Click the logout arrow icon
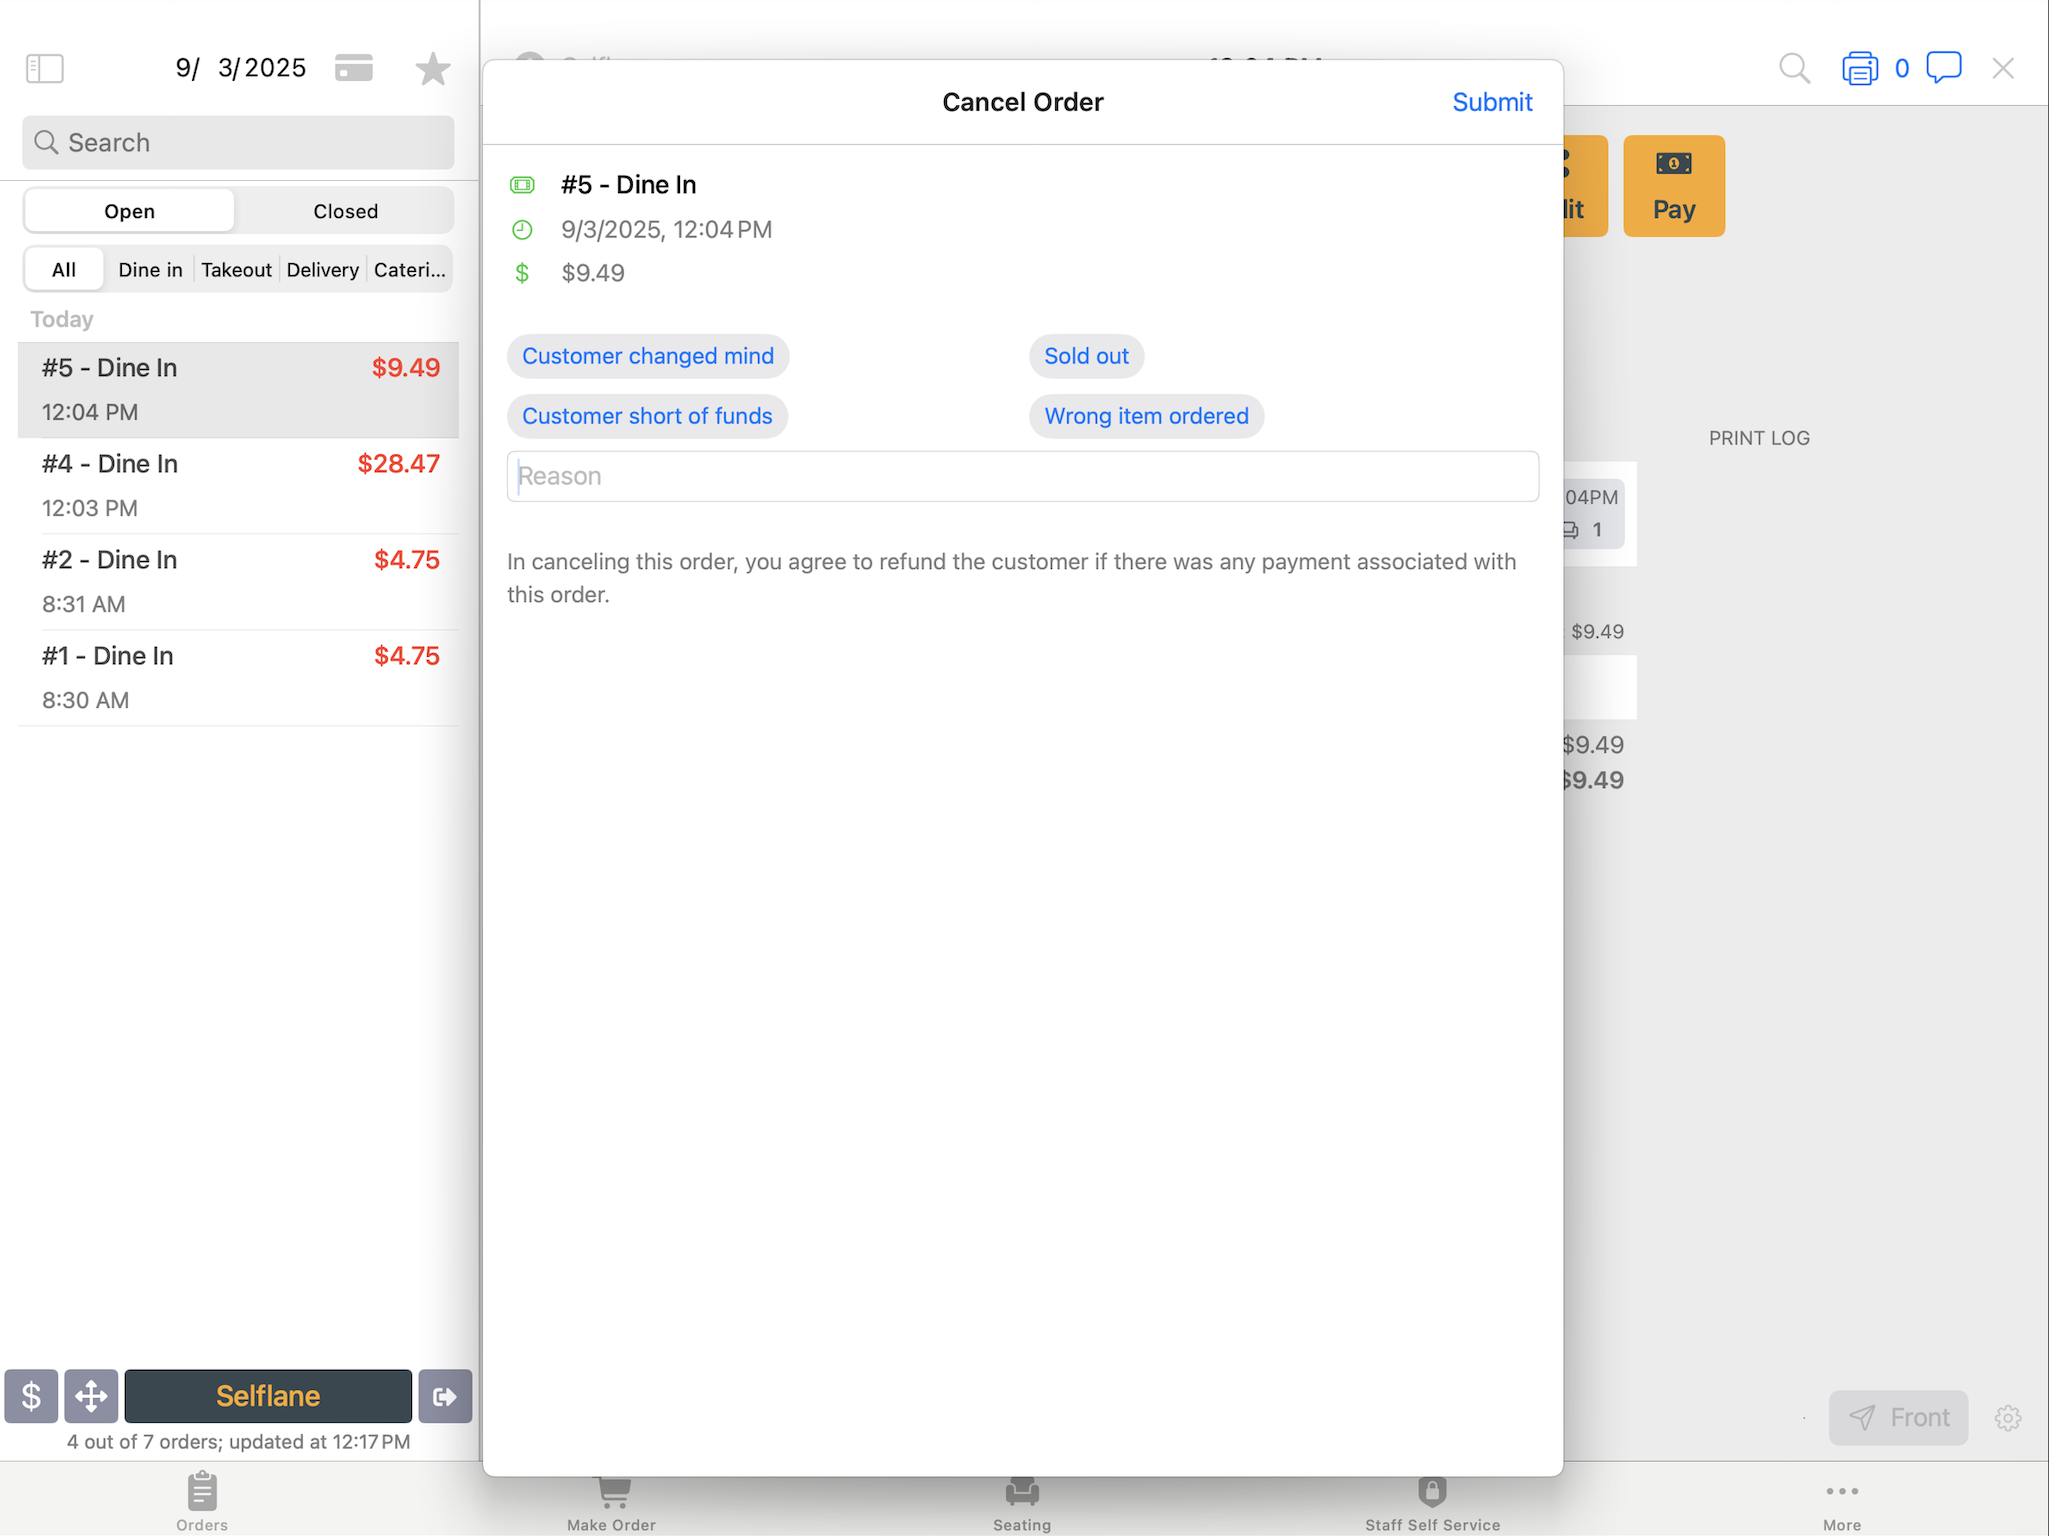Screen dimensions: 2049x1536 [x=445, y=1396]
